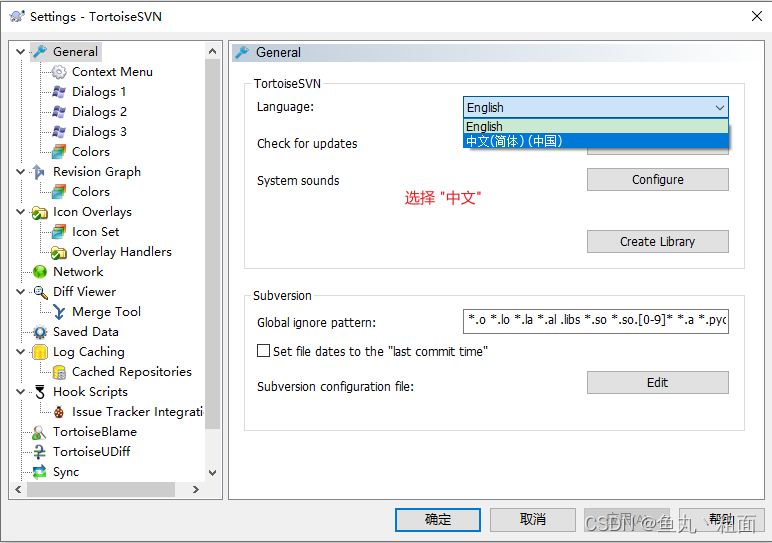The width and height of the screenshot is (772, 543).
Task: Cancel with the 取消 button
Action: click(533, 519)
